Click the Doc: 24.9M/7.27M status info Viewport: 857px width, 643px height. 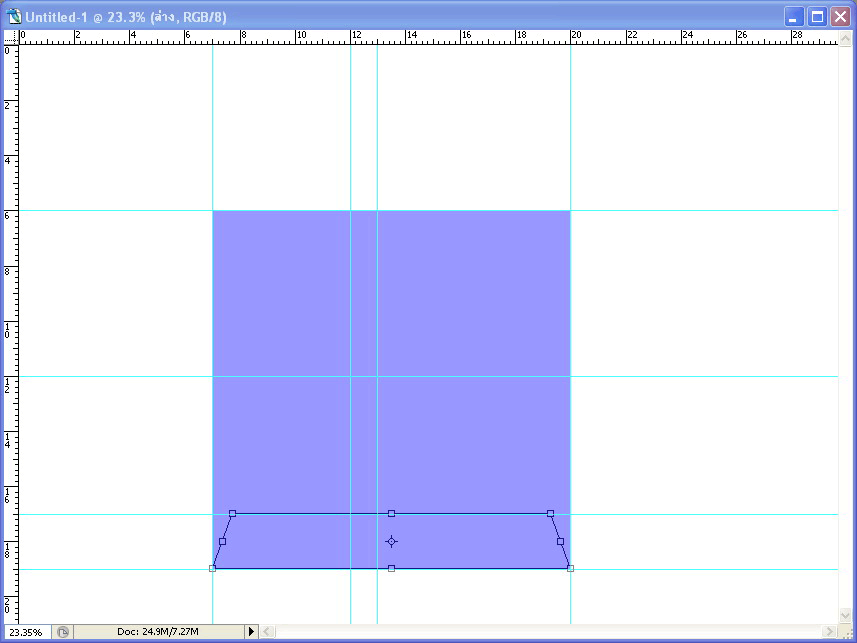pos(157,632)
